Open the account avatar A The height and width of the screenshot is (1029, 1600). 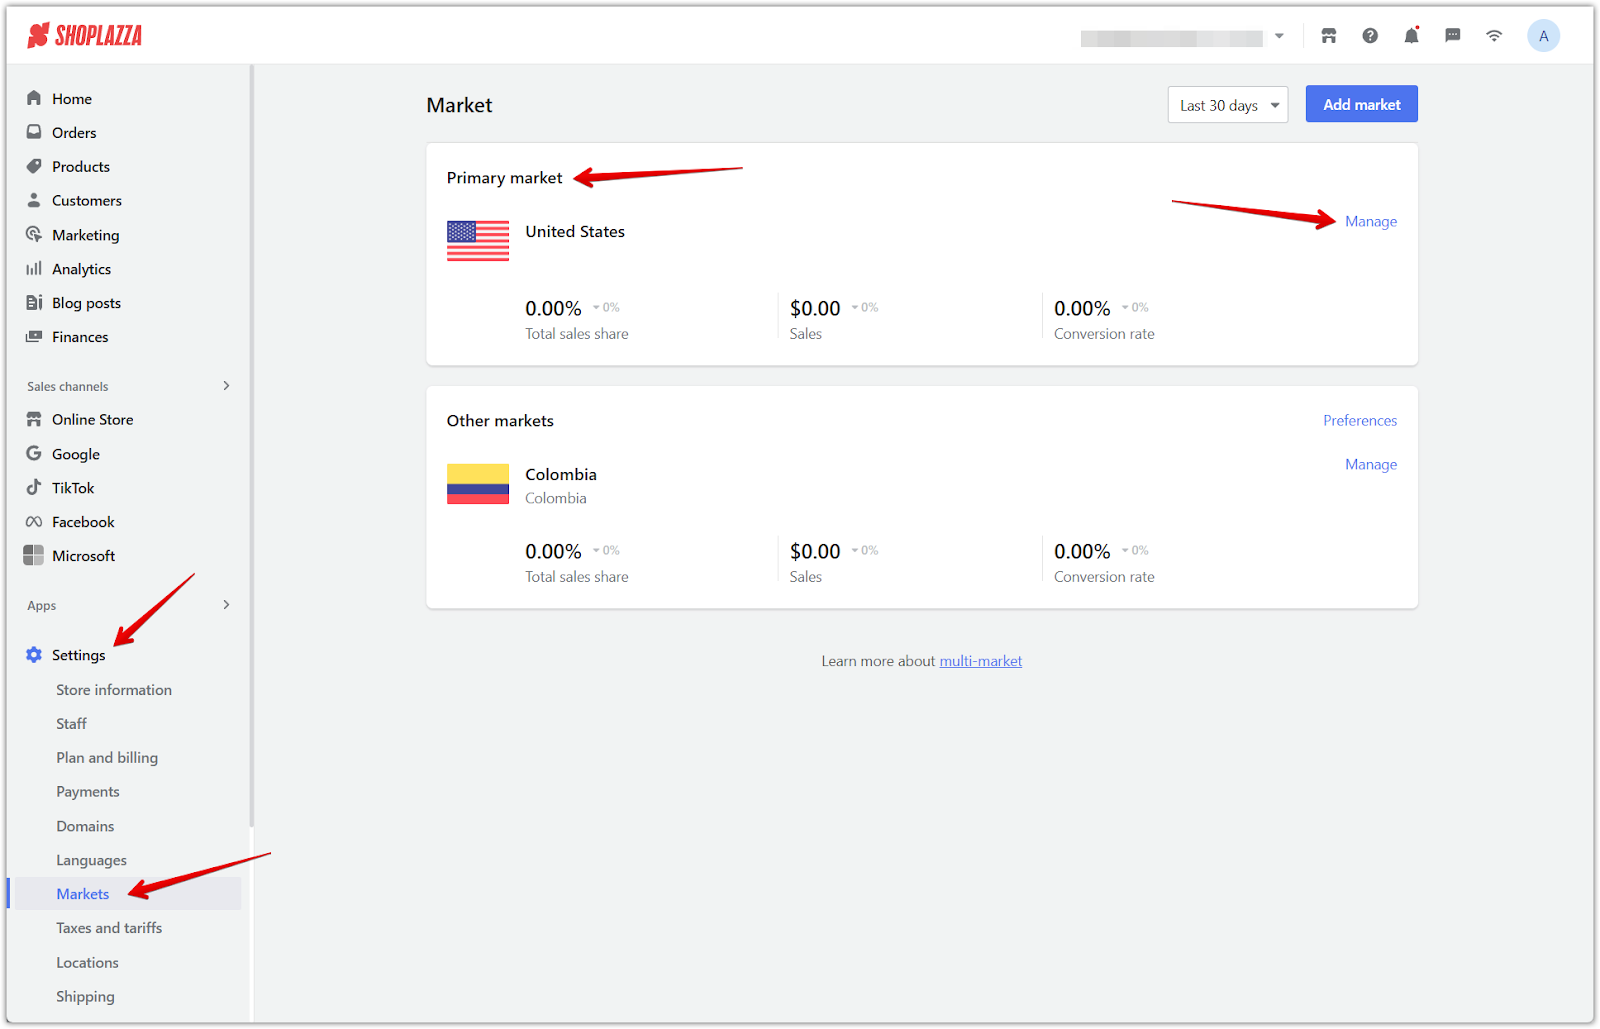1543,36
